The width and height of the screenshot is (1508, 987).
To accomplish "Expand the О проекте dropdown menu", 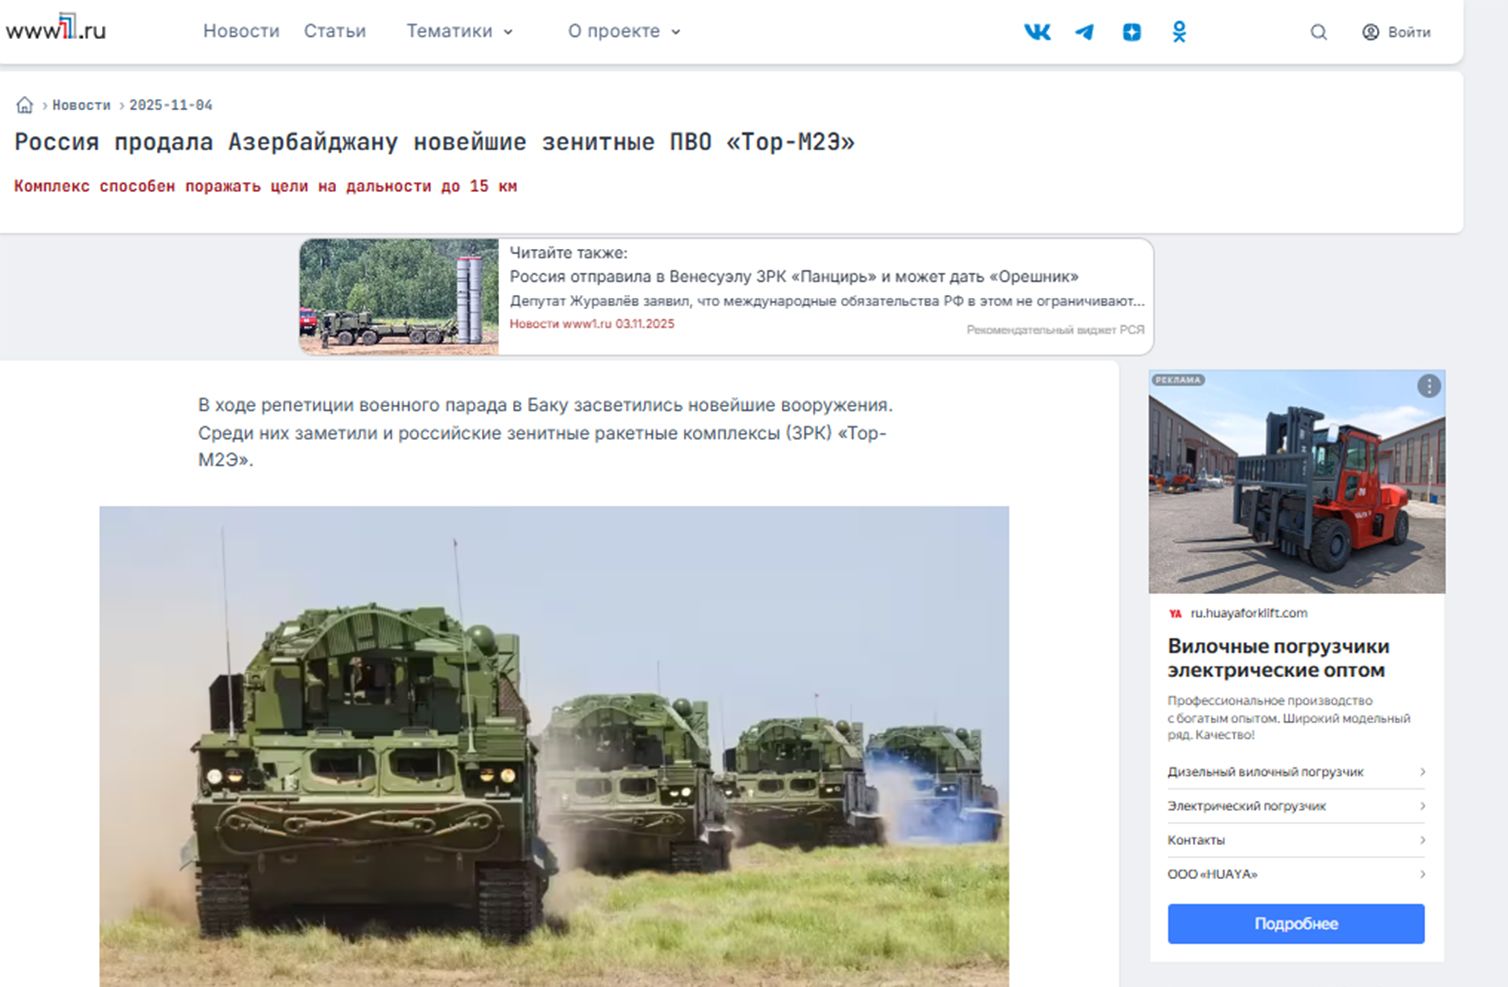I will [x=624, y=31].
